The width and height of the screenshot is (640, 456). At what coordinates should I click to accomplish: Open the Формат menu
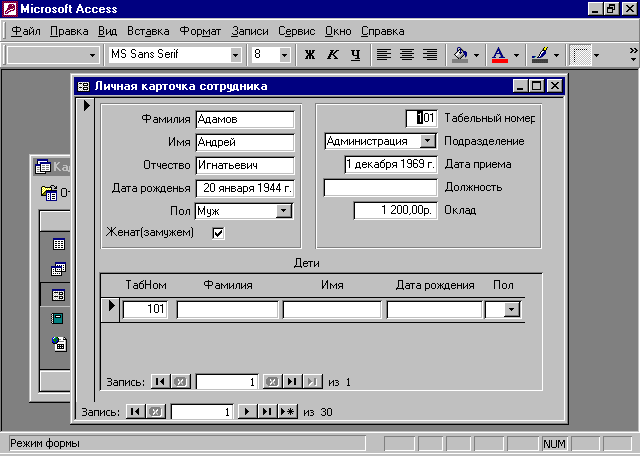click(x=200, y=31)
